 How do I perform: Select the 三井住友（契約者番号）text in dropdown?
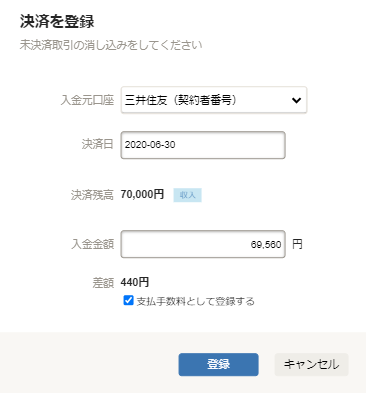point(181,100)
